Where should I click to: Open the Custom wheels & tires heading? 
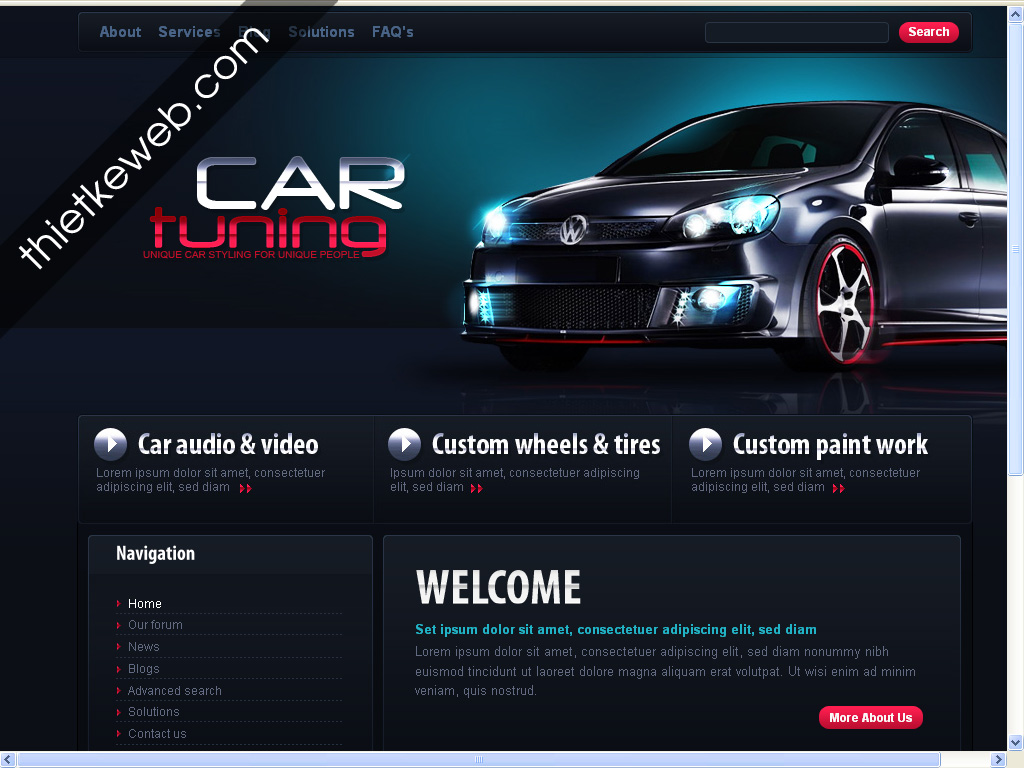click(546, 444)
